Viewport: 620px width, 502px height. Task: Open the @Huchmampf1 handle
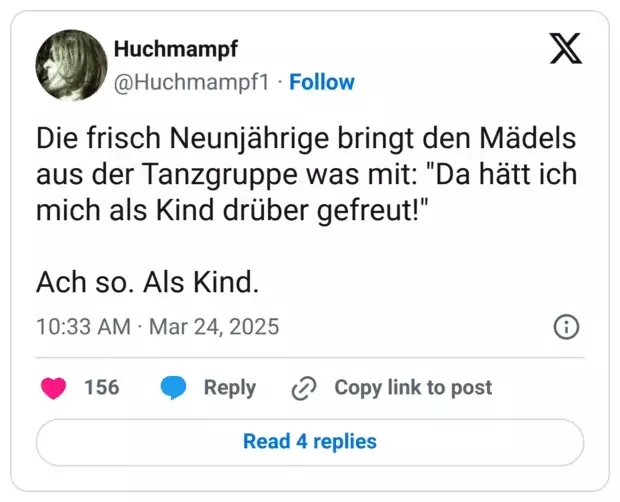[x=191, y=83]
